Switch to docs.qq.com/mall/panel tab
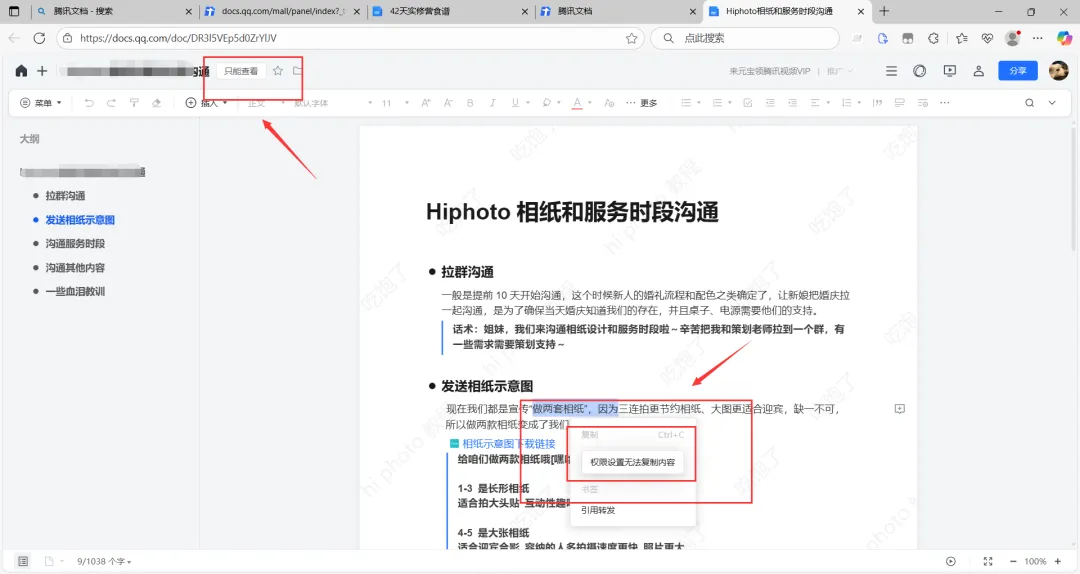Viewport: 1080px width, 574px height. [282, 11]
